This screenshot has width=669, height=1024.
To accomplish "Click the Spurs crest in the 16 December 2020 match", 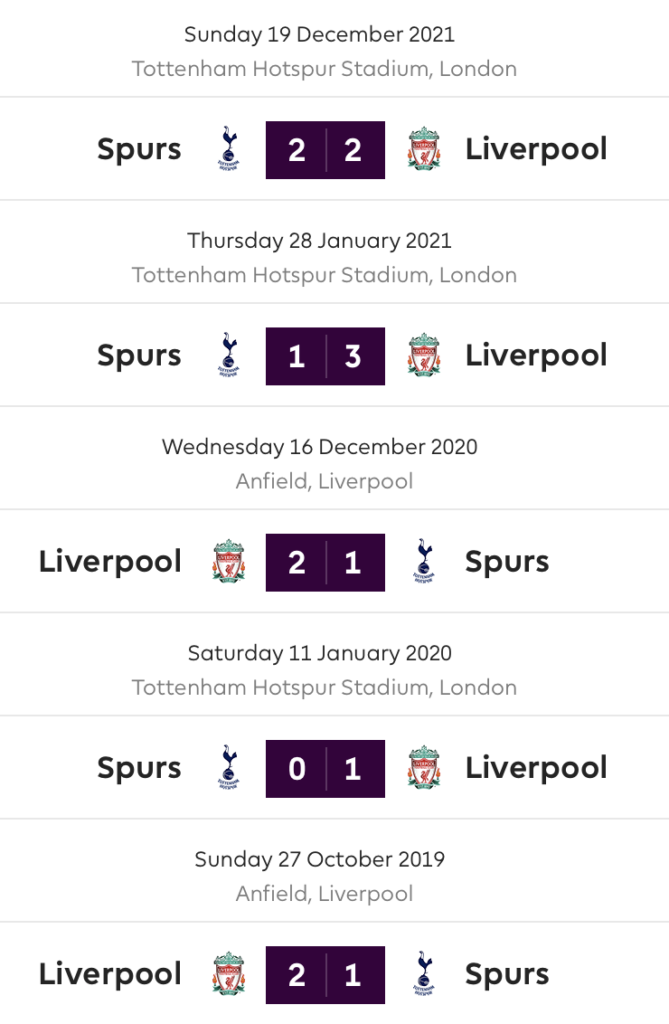I will [x=424, y=562].
